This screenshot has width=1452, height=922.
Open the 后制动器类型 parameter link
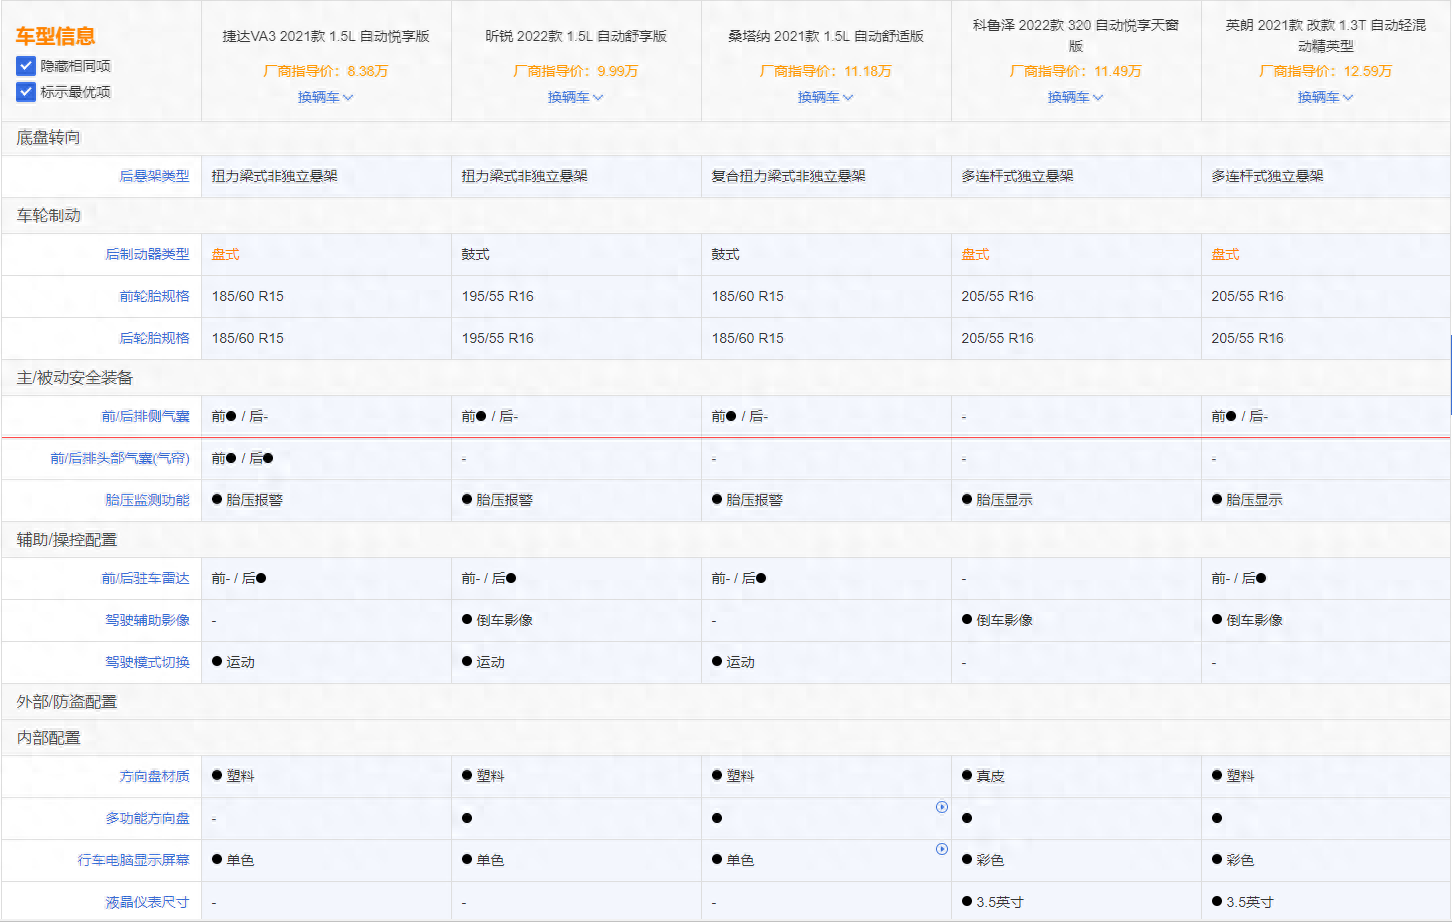pos(147,254)
